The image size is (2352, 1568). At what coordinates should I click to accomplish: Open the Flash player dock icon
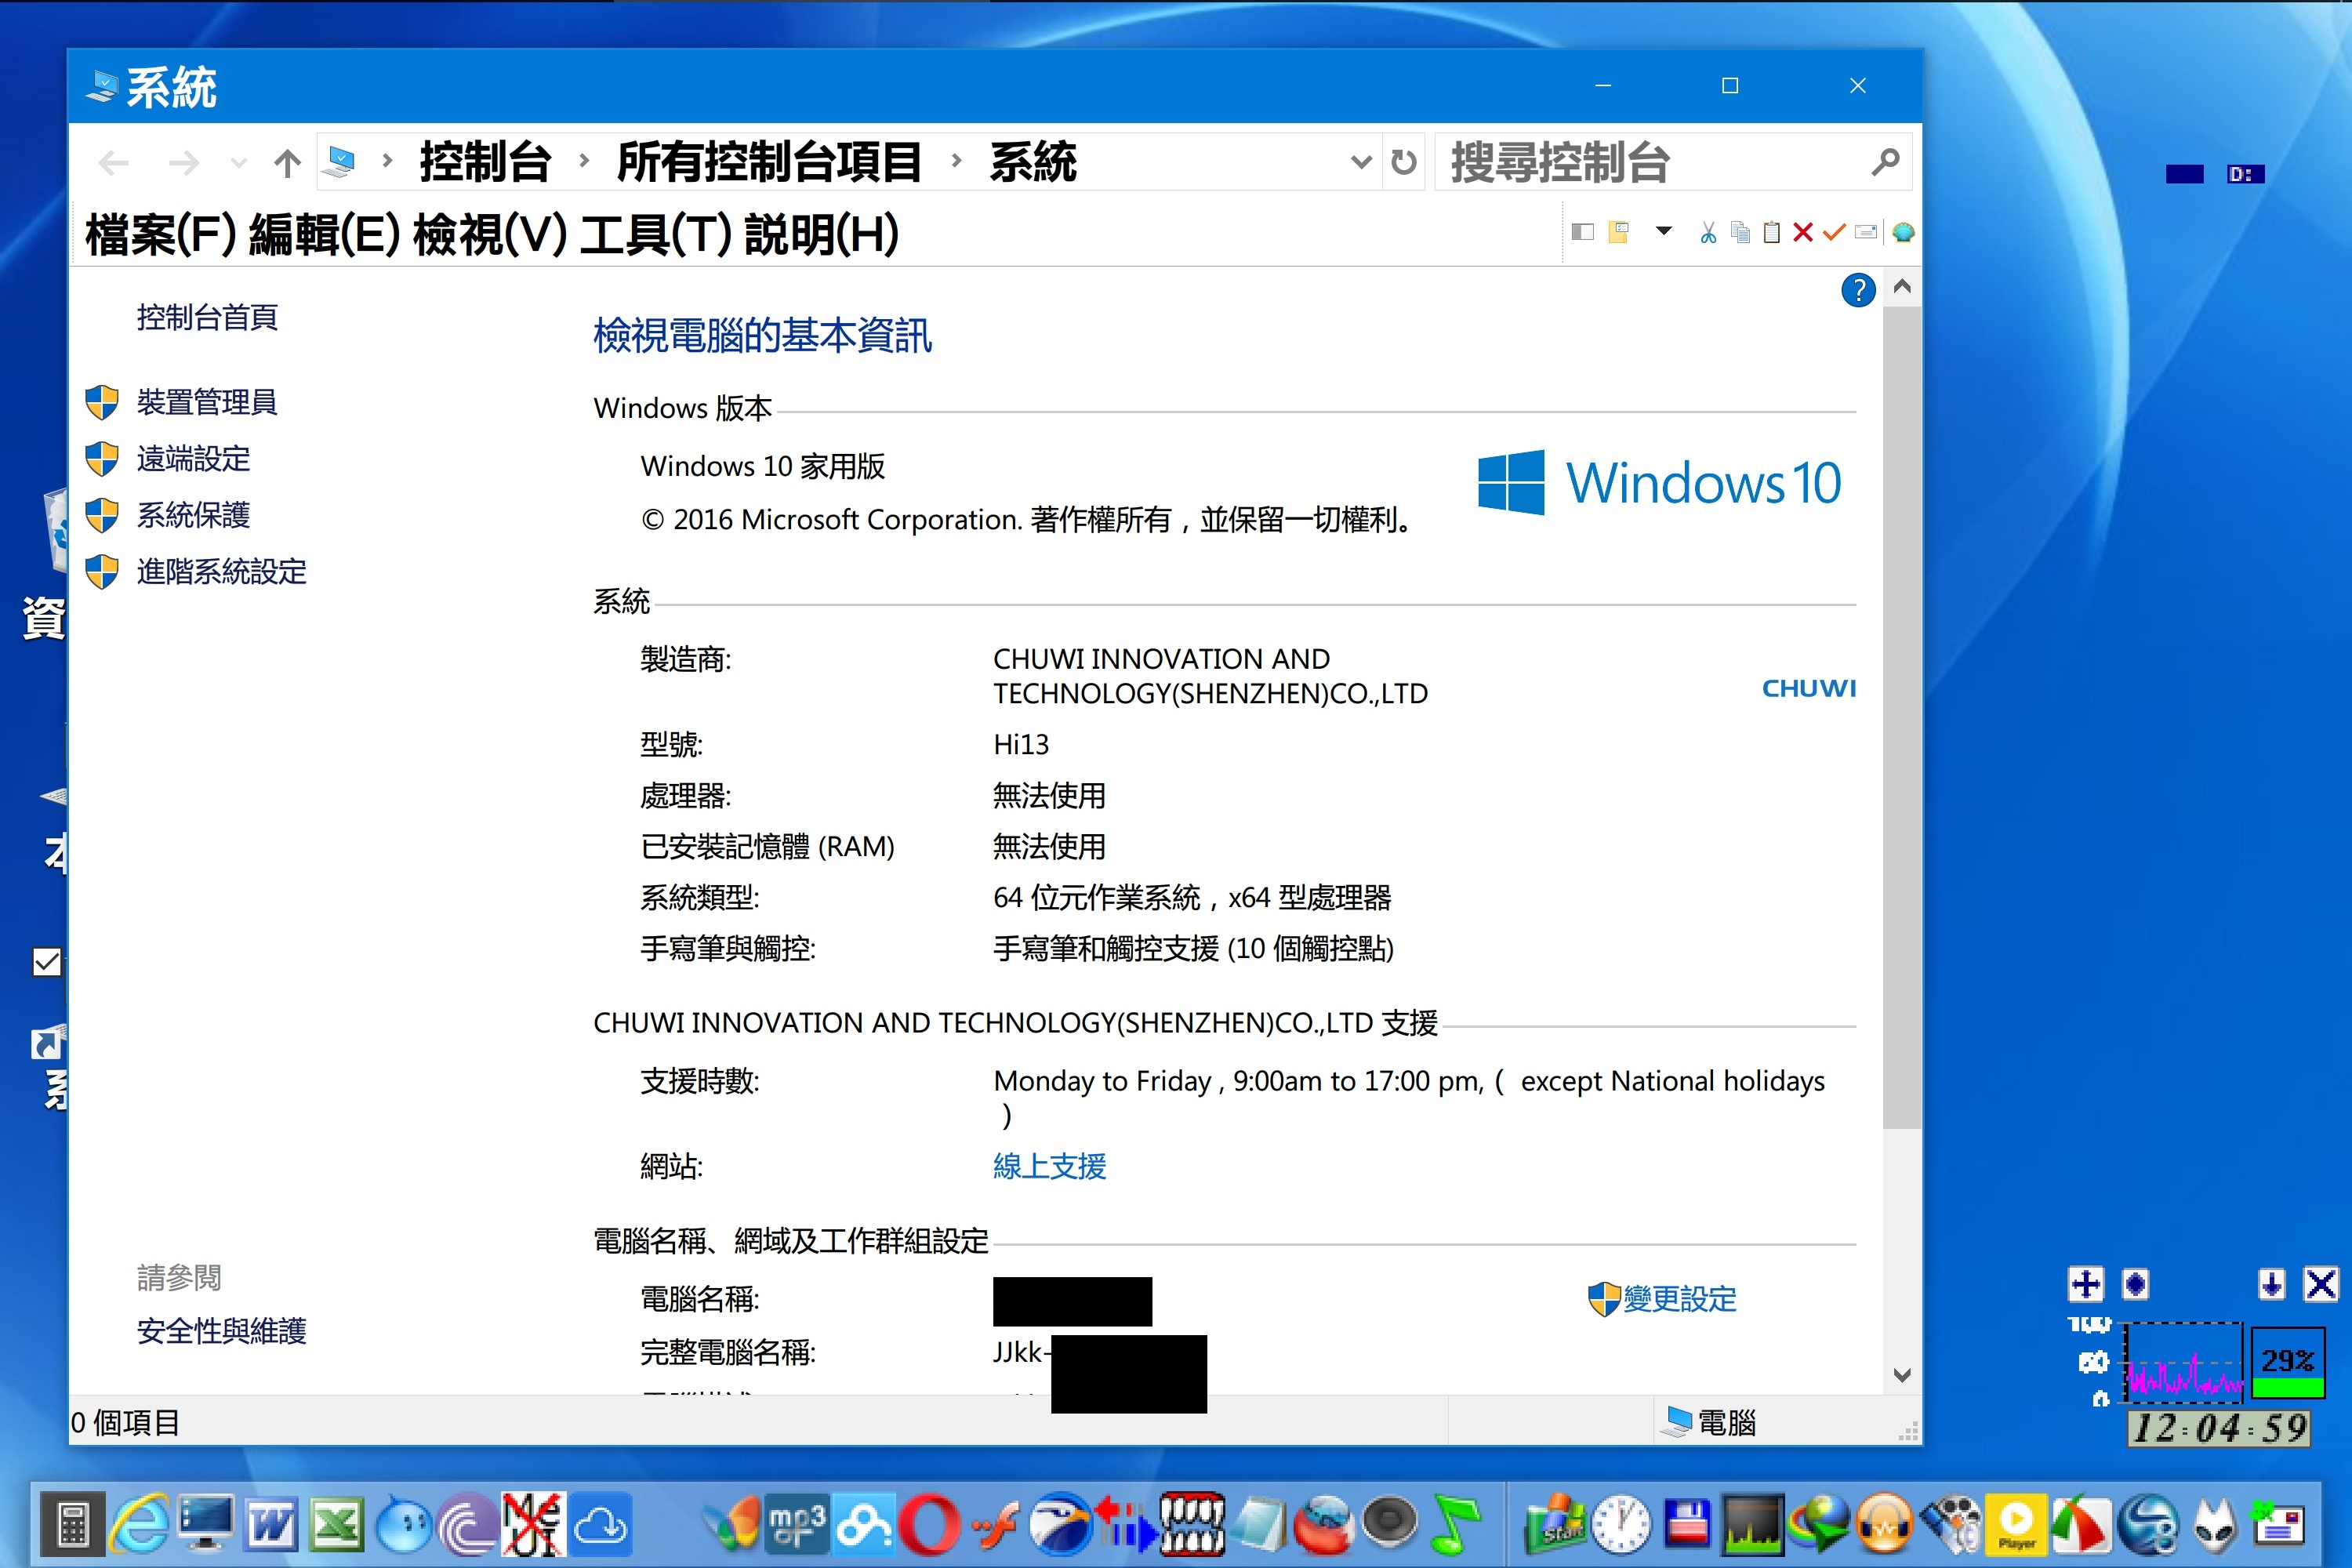point(995,1524)
